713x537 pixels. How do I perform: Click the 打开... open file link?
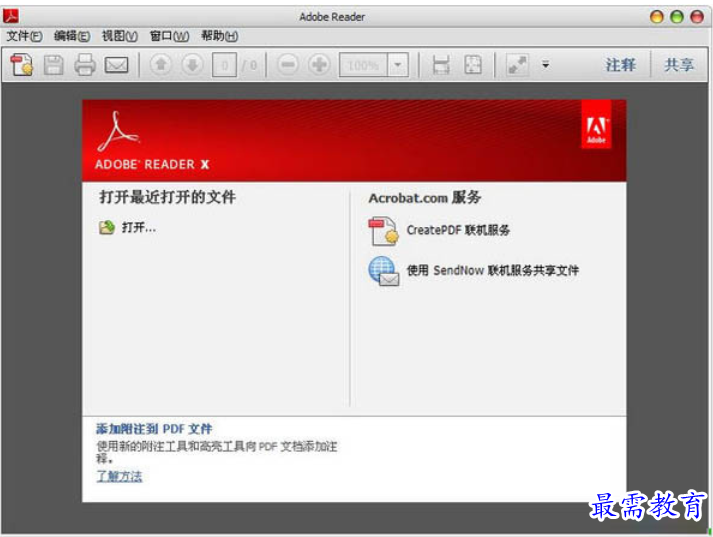click(x=139, y=227)
